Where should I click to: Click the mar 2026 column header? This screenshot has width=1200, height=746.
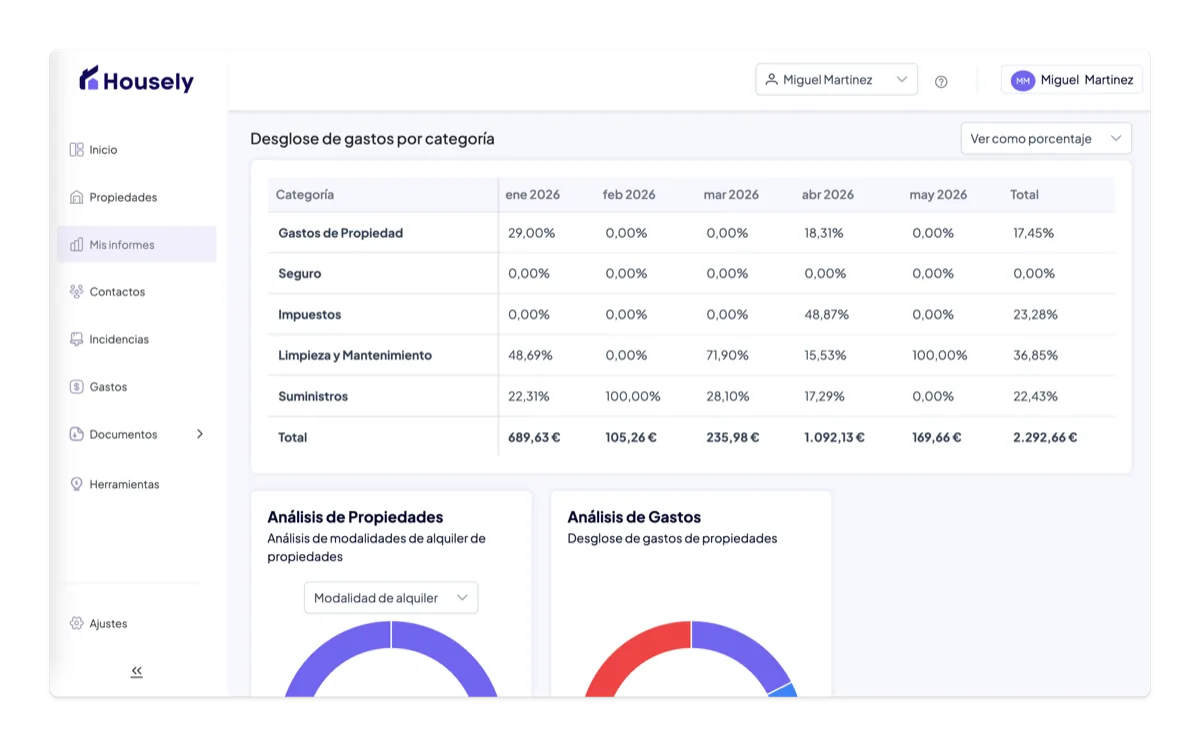coord(731,195)
